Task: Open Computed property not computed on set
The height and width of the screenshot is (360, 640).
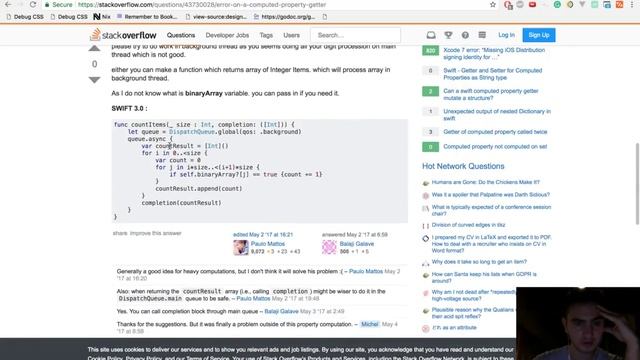Action: pos(495,147)
